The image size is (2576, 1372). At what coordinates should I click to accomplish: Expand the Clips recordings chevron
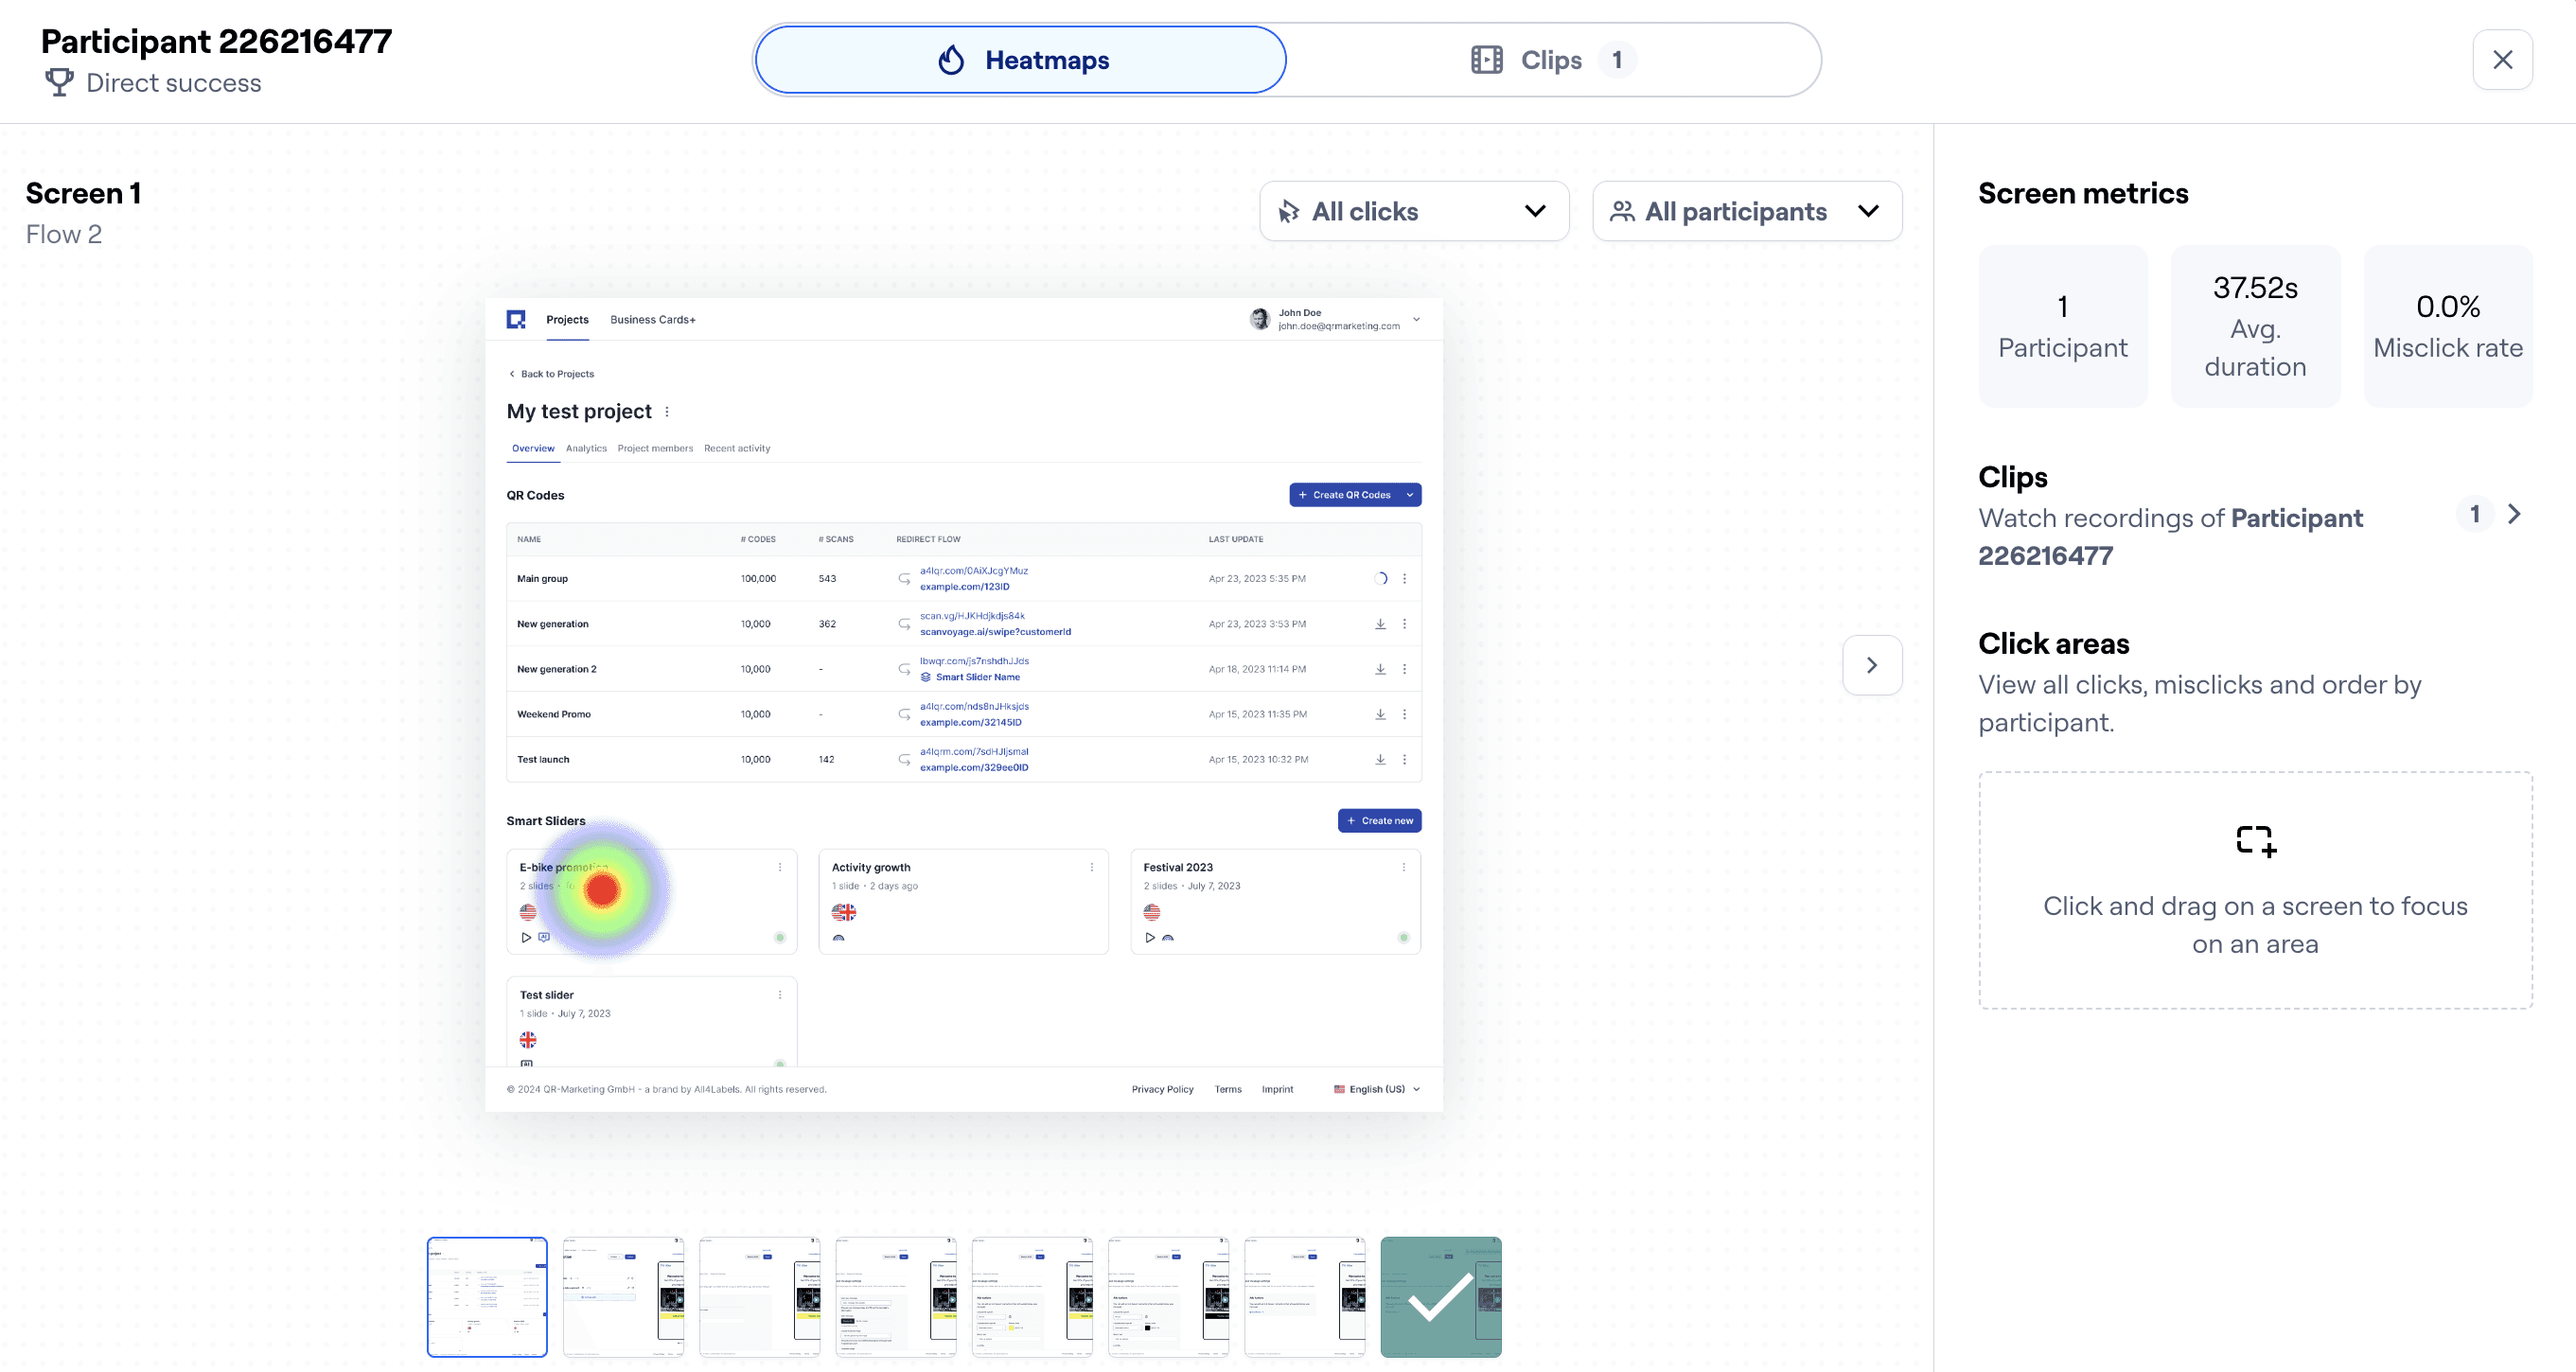point(2514,514)
